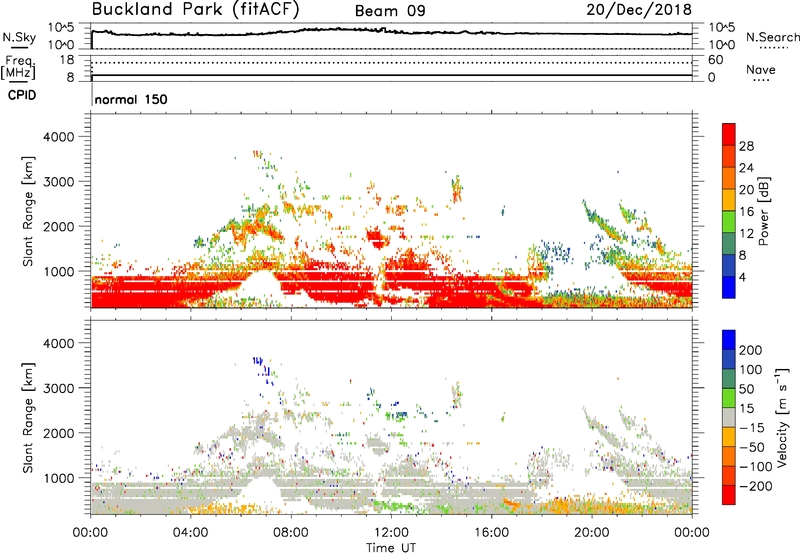
Task: Click the 04:00 time tick label
Action: click(190, 533)
